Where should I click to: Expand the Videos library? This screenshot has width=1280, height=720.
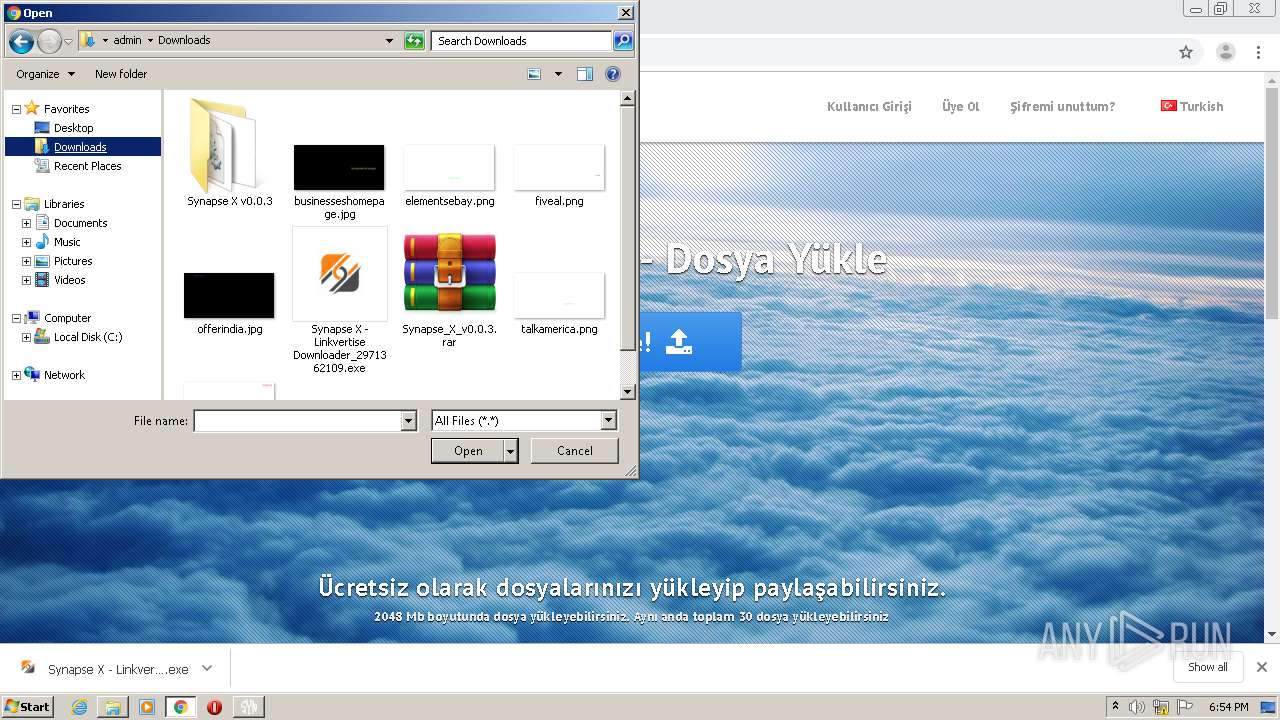pyautogui.click(x=26, y=280)
